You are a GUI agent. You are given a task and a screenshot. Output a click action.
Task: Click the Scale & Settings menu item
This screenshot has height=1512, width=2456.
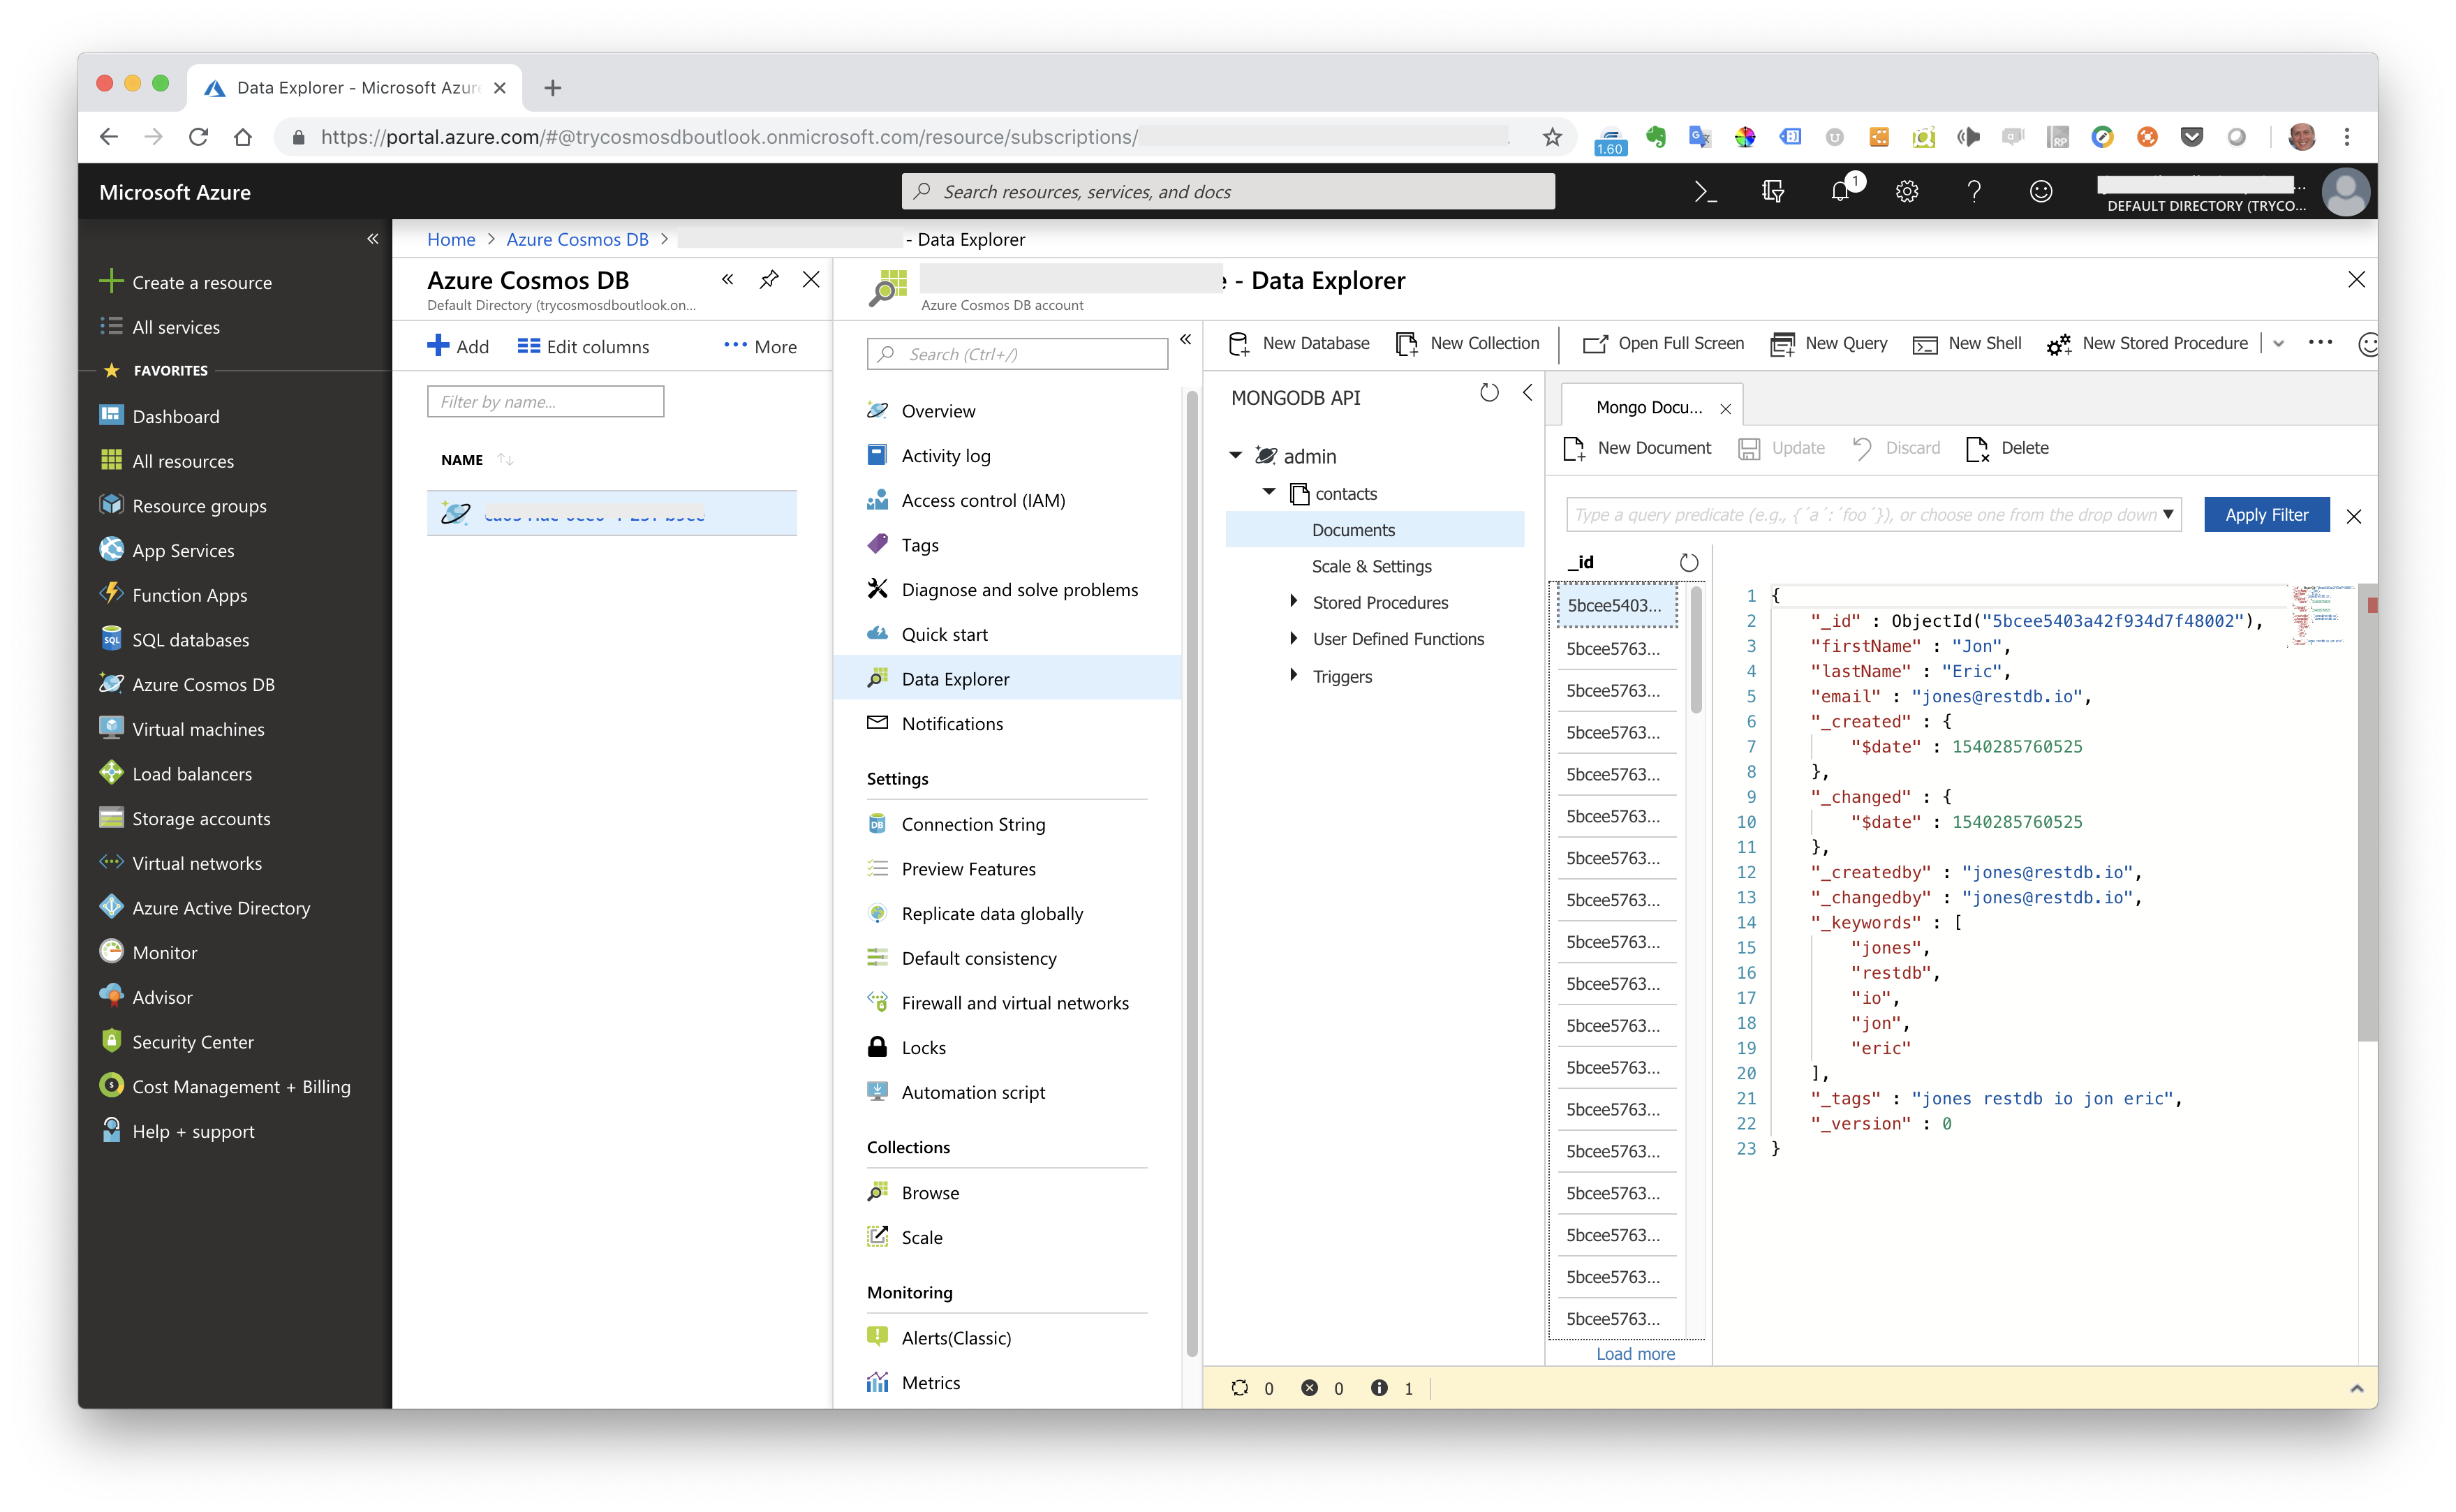coord(1372,565)
